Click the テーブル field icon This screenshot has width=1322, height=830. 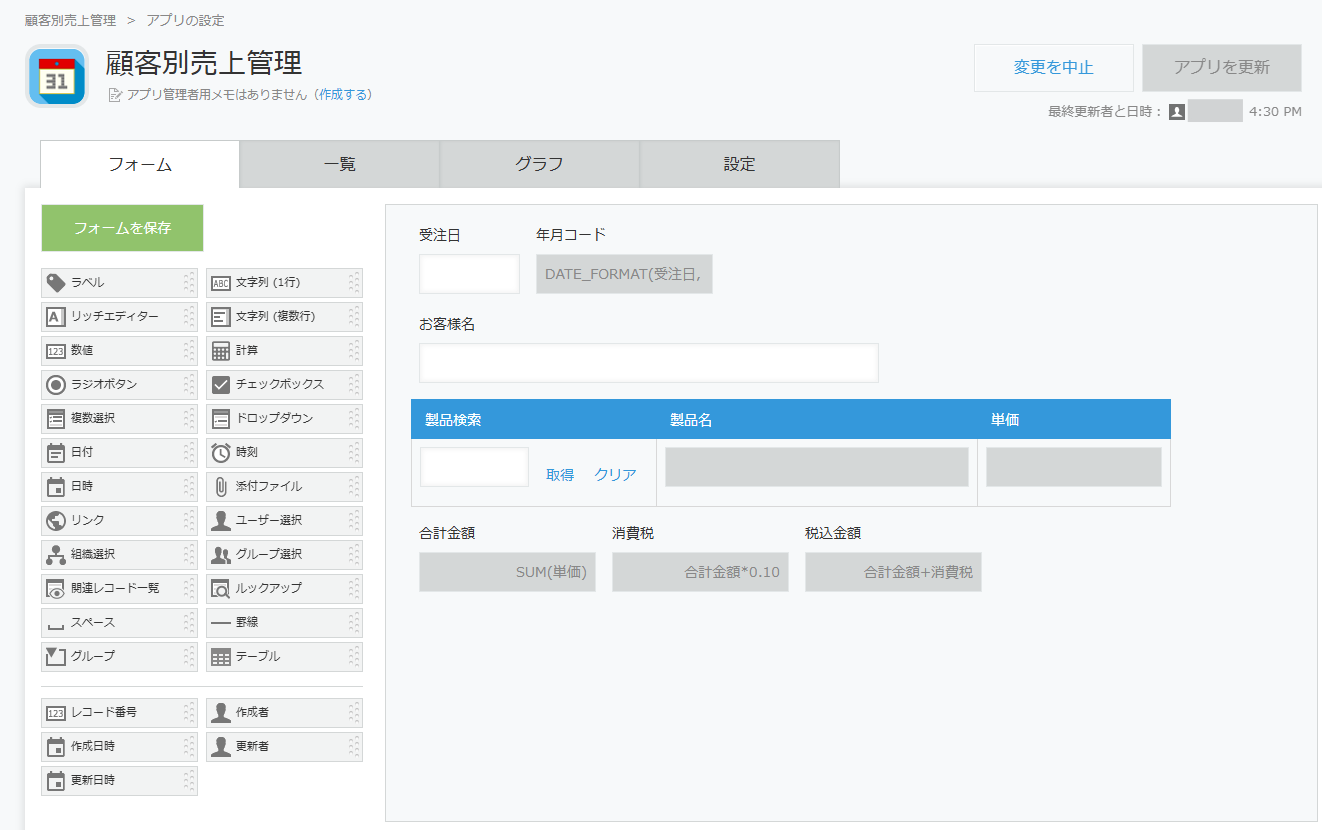(x=221, y=657)
